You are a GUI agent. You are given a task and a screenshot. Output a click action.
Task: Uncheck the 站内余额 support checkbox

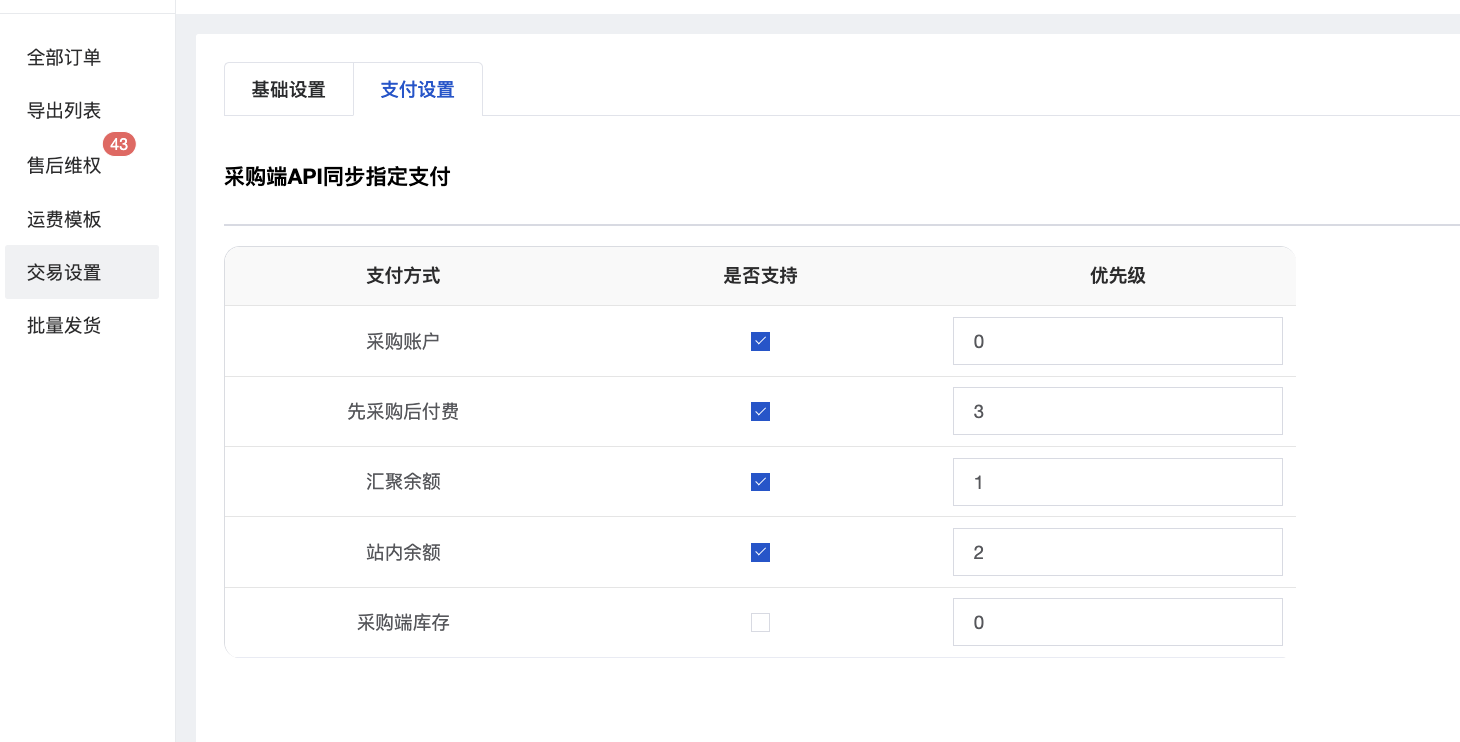(760, 552)
